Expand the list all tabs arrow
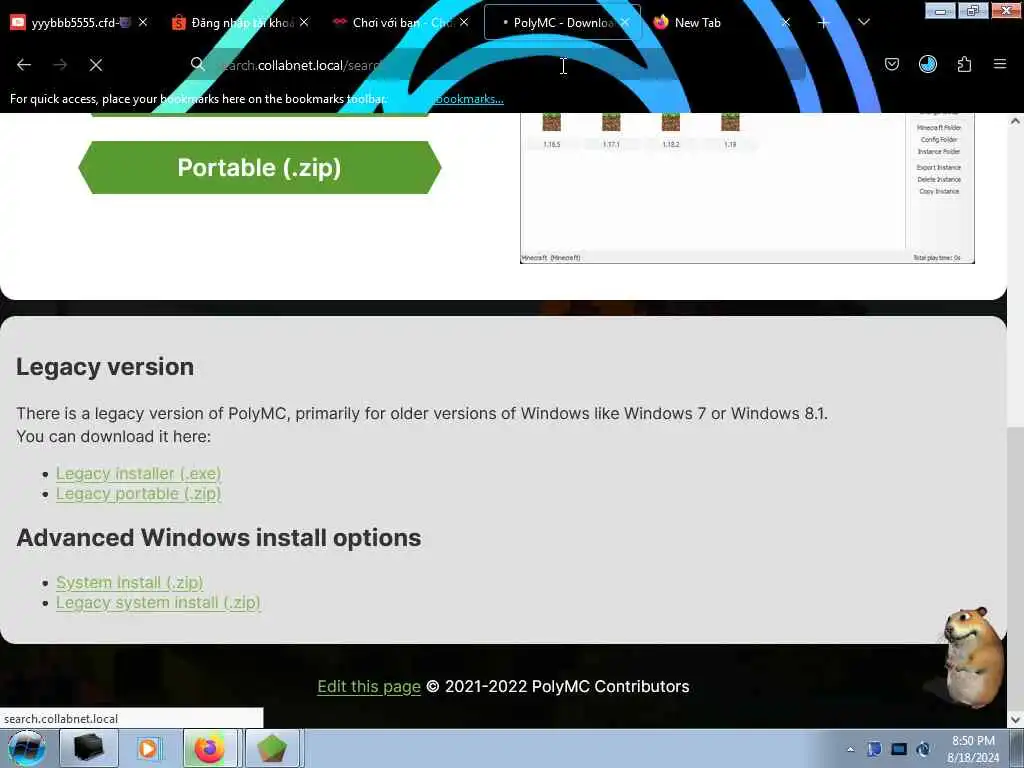This screenshot has height=768, width=1024. coord(863,23)
